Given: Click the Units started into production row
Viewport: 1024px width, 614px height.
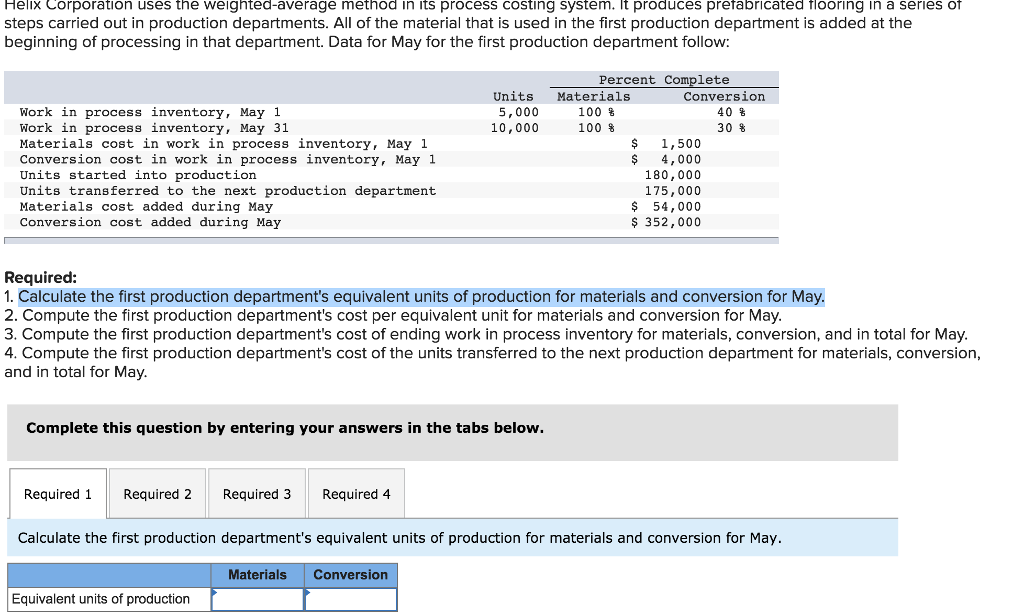Looking at the screenshot, I should tap(138, 175).
